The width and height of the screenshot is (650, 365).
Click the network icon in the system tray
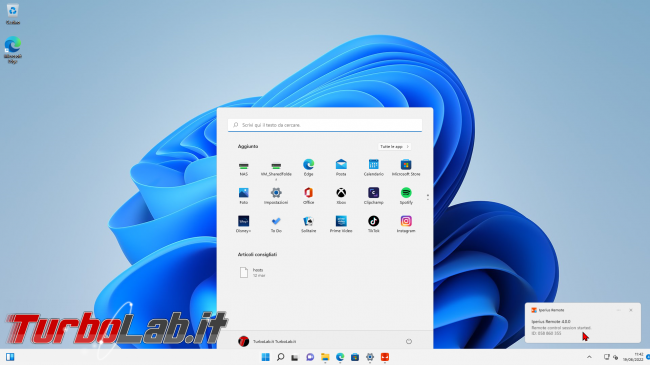pos(606,357)
